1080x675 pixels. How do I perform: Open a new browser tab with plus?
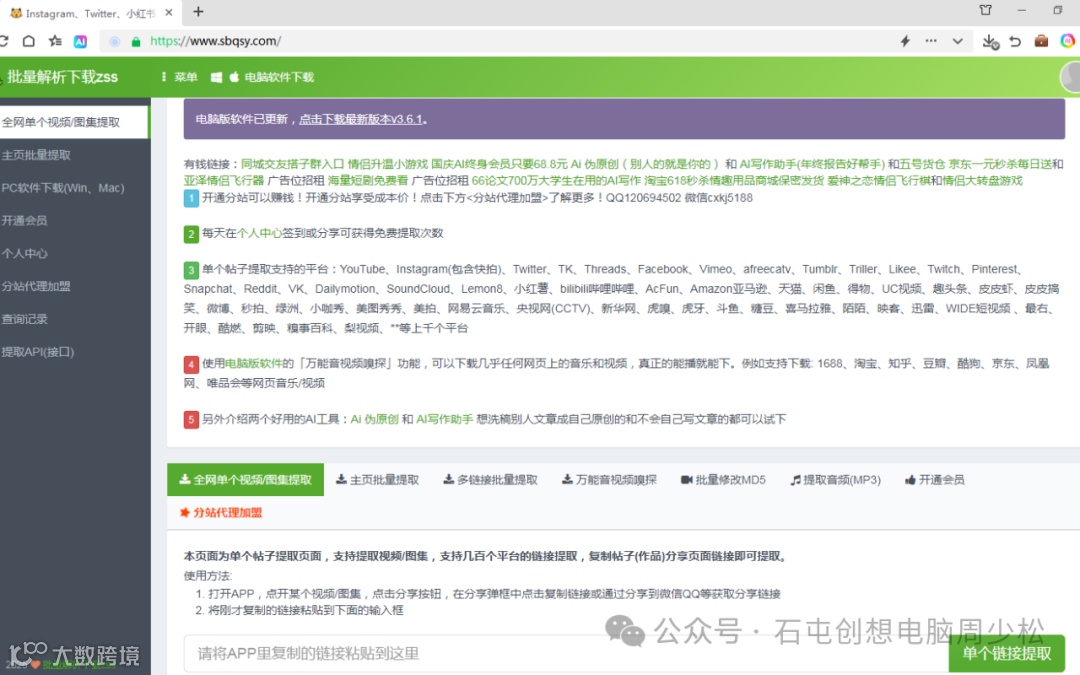tap(198, 12)
